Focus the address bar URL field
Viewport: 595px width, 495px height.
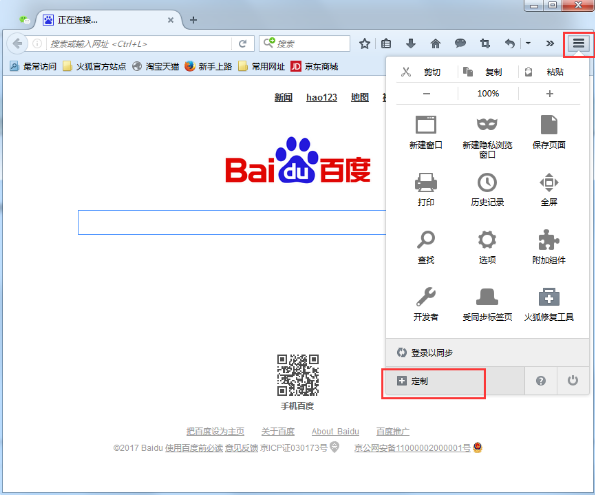[x=139, y=44]
